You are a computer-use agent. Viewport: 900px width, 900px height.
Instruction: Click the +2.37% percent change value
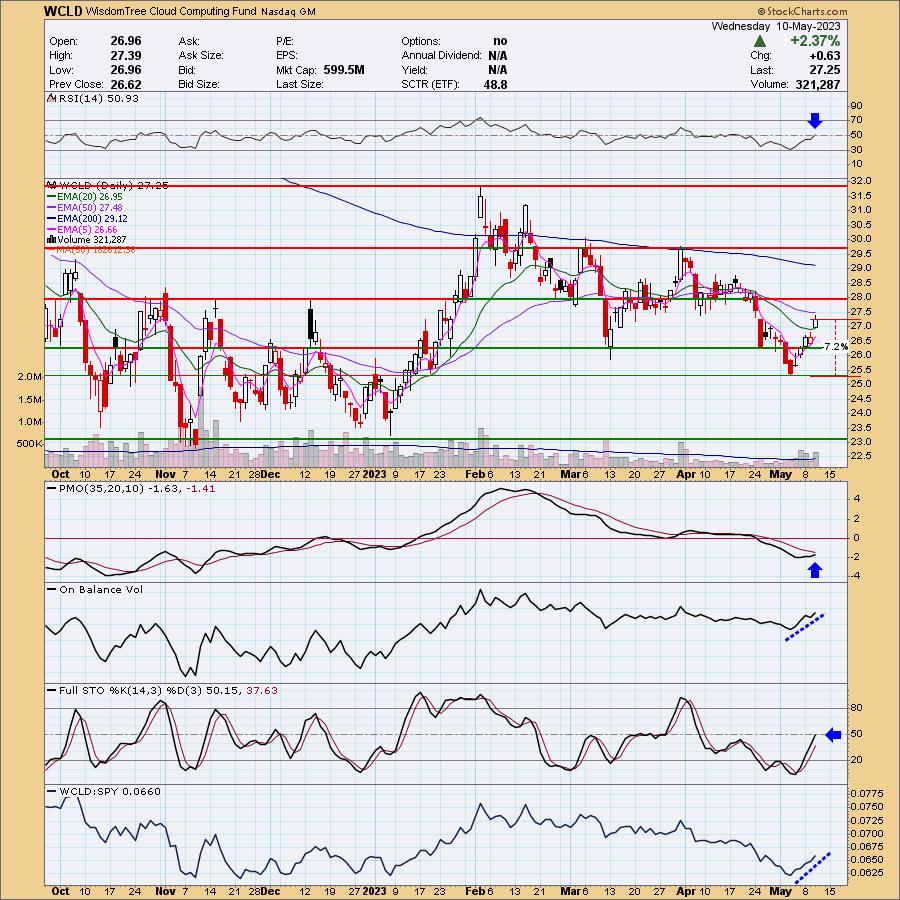pyautogui.click(x=814, y=41)
